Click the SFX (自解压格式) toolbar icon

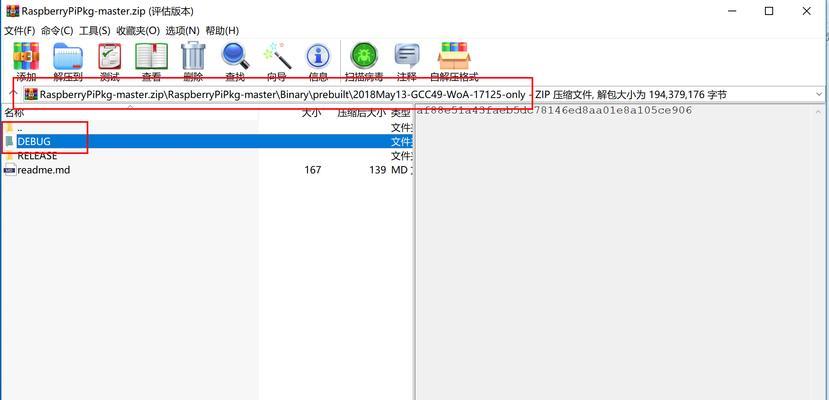[x=454, y=55]
